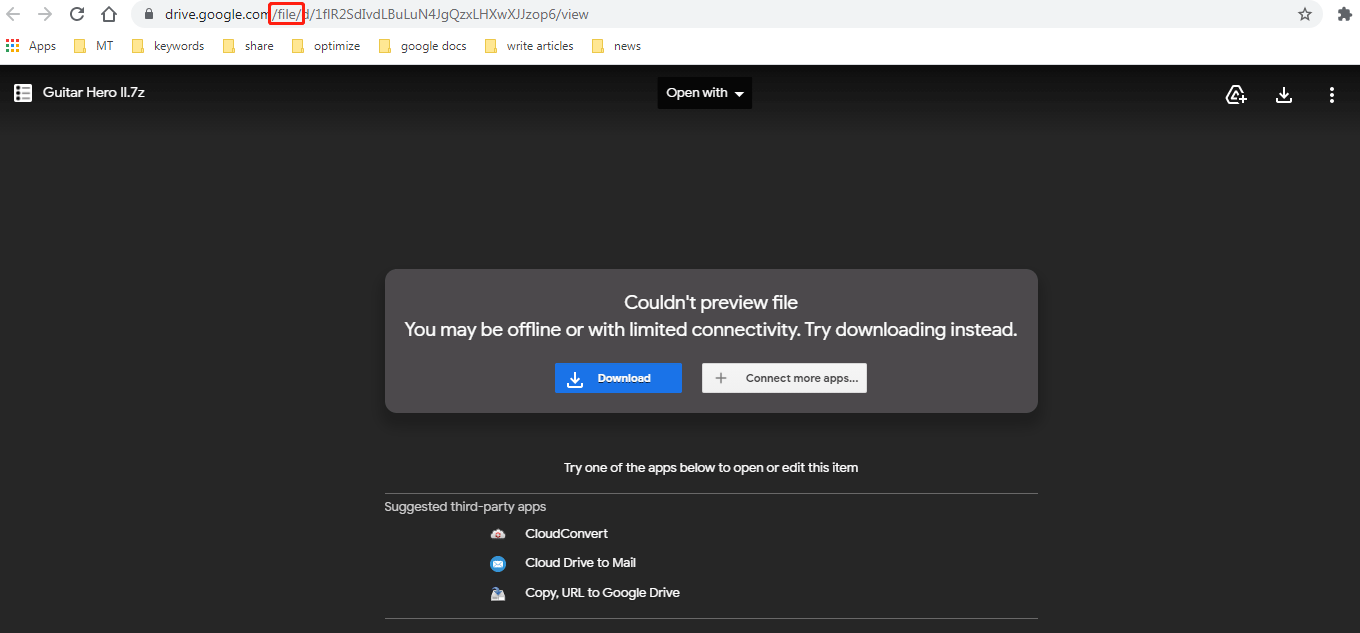Viewport: 1360px width, 633px height.
Task: Click the browser extensions puzzle icon
Action: point(1345,14)
